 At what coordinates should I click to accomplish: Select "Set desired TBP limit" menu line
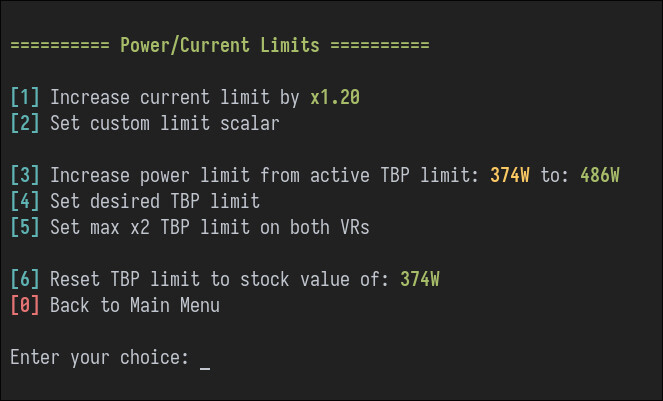pyautogui.click(x=155, y=202)
